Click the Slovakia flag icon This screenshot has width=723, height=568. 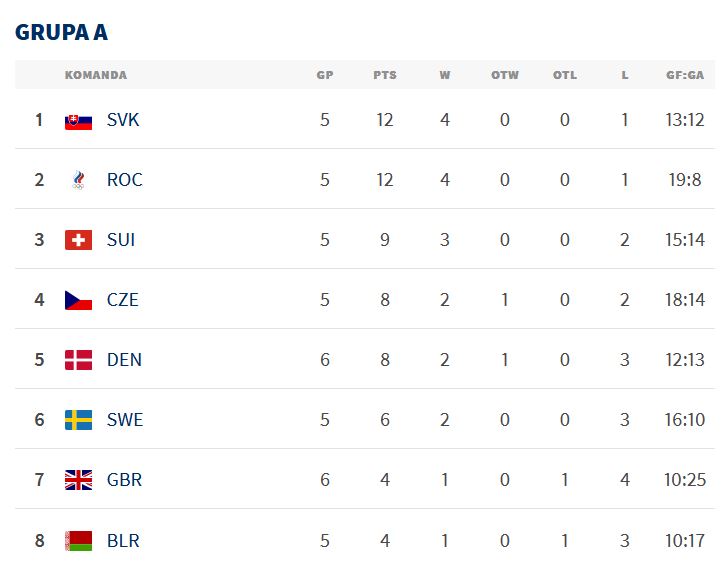point(78,120)
